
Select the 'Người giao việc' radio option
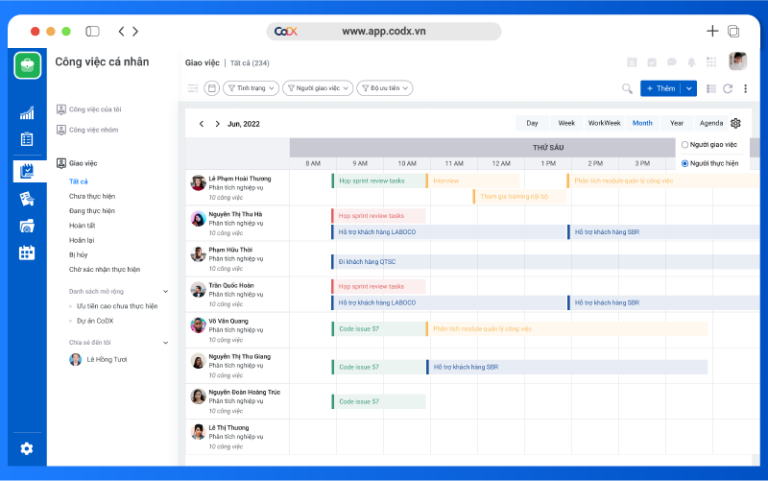tap(685, 145)
